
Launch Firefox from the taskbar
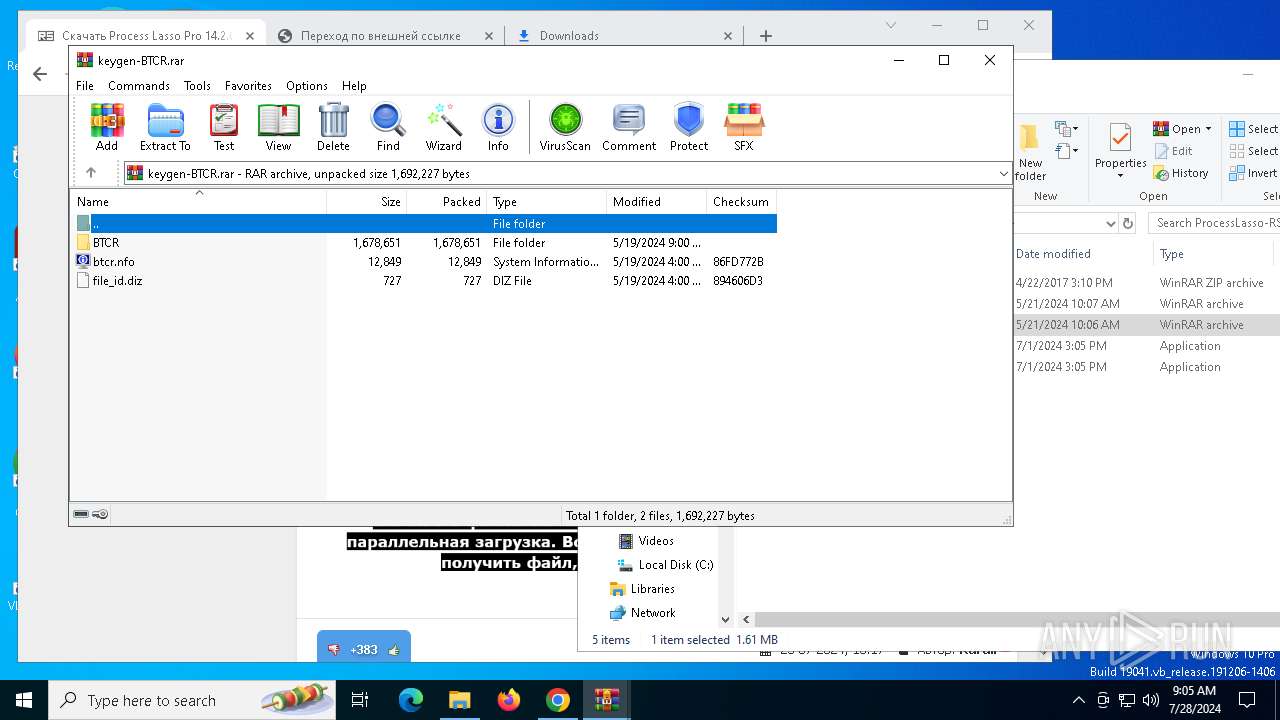point(509,700)
